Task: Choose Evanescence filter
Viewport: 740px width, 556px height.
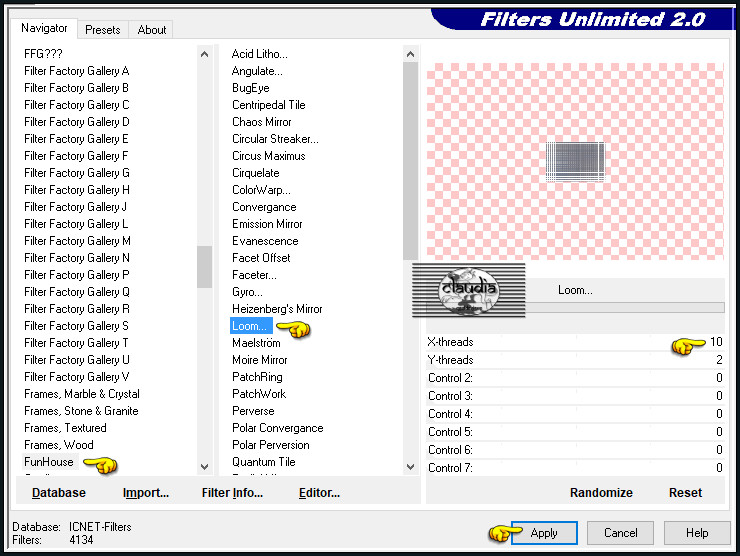Action: click(x=265, y=241)
